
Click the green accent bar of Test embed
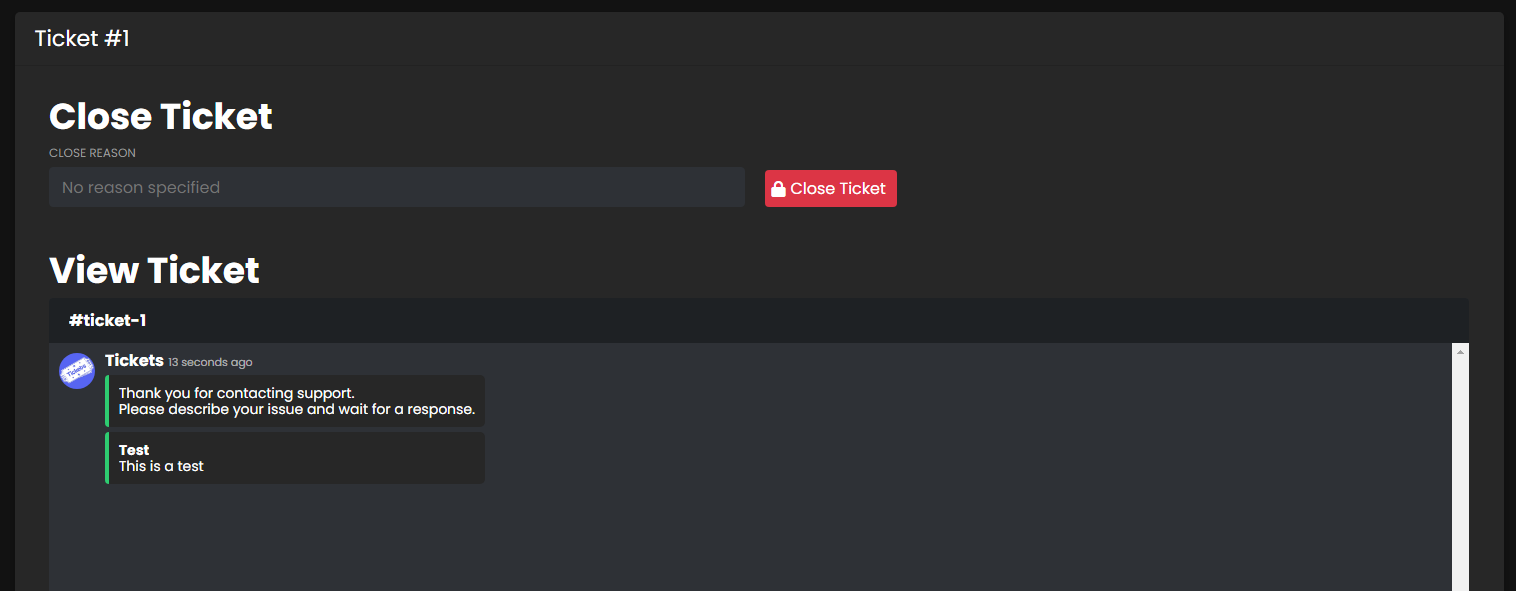coord(107,458)
